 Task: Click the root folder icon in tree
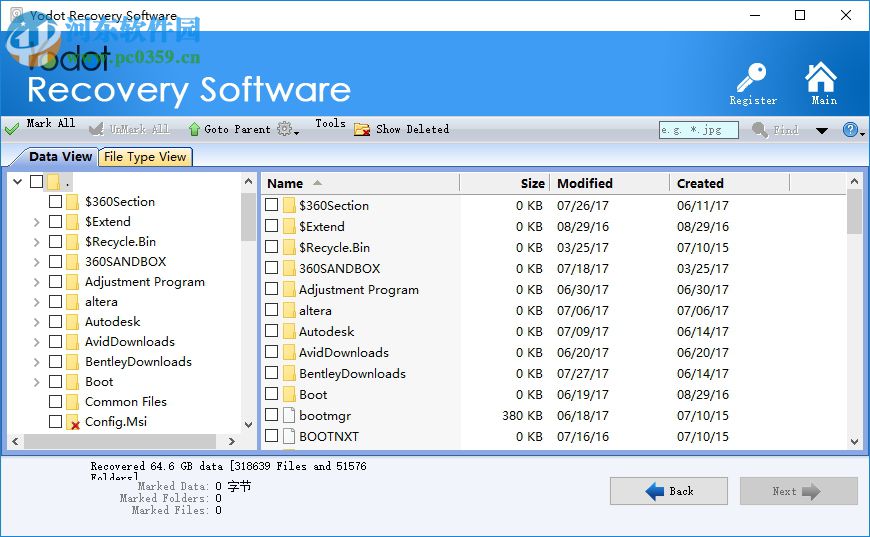click(x=53, y=182)
